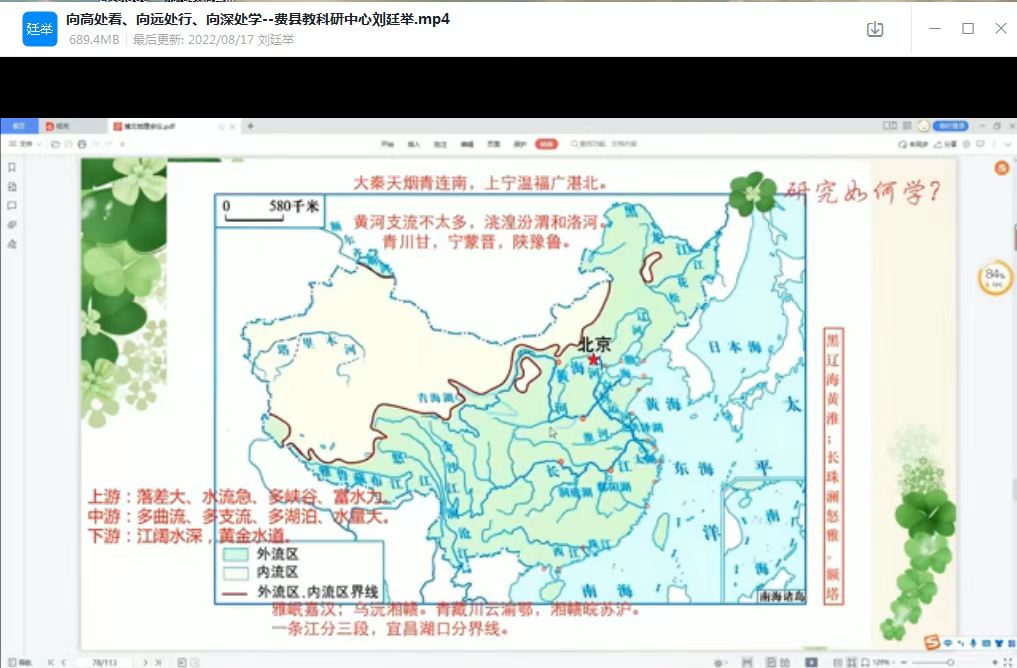Open the stamp panel in the left sidebar
1017x668 pixels.
point(12,244)
